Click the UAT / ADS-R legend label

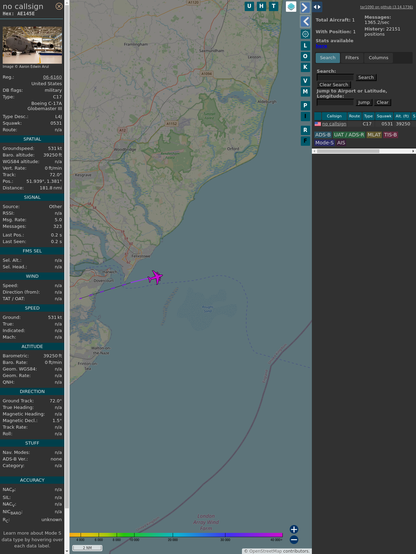click(349, 135)
